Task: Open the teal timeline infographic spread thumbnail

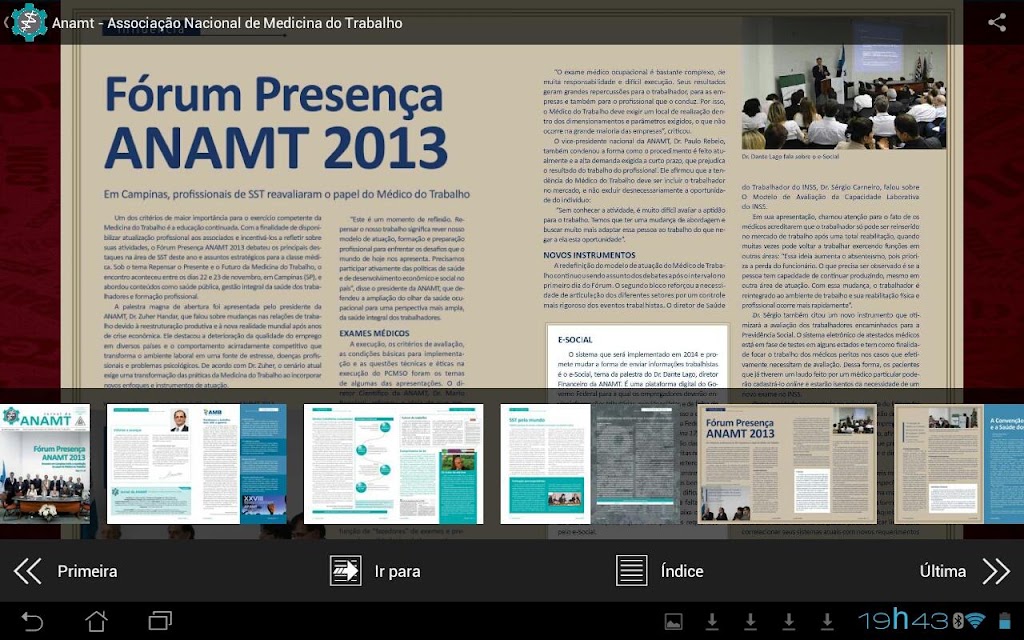Action: click(x=394, y=464)
